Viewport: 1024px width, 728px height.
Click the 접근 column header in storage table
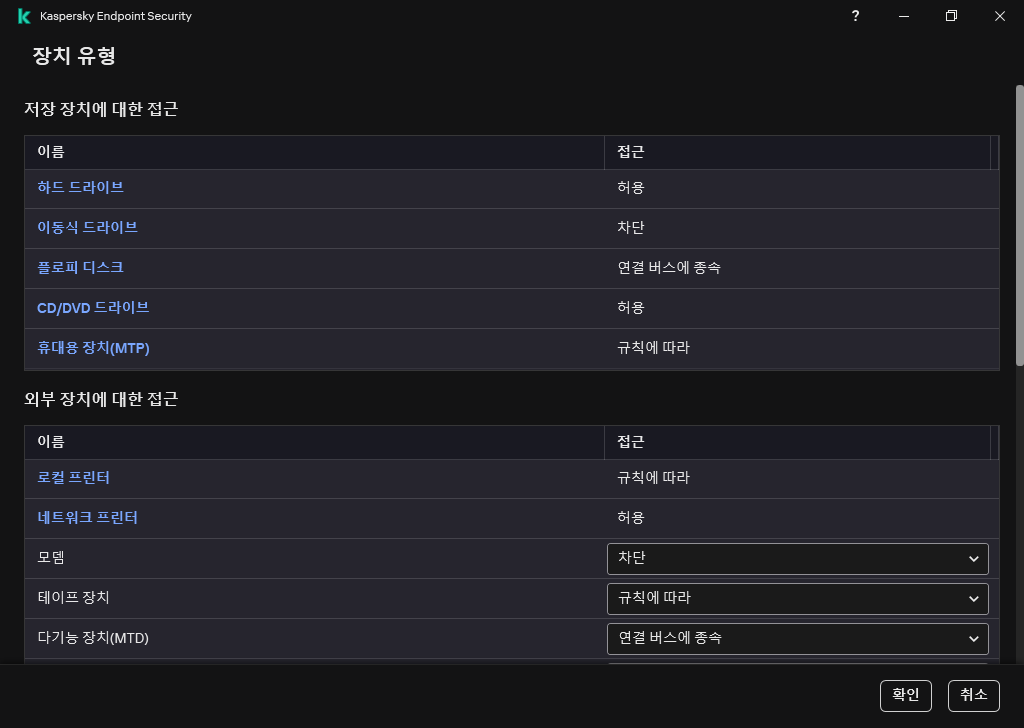pos(631,153)
